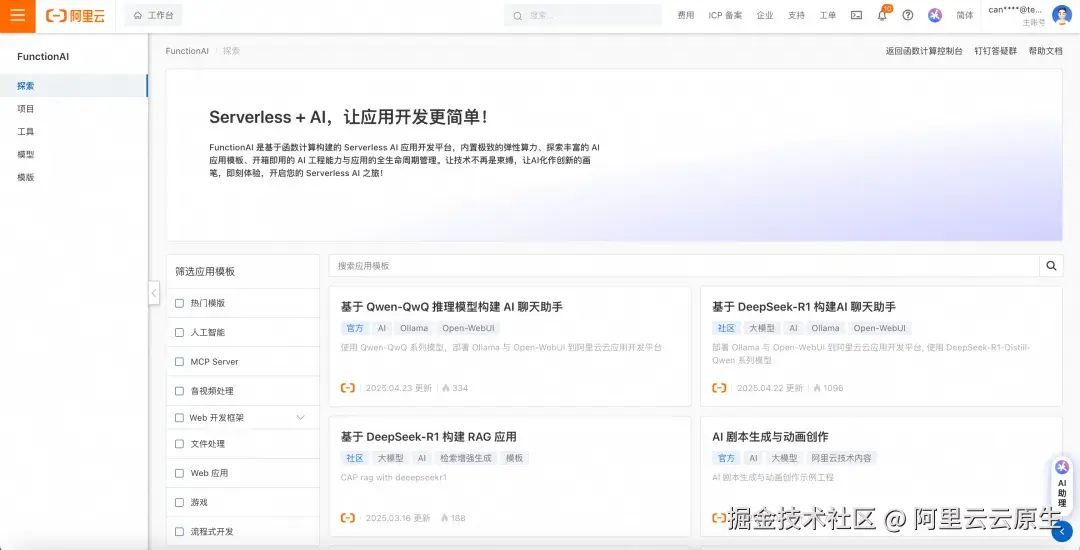Check the 热门模版 filter
The image size is (1080, 550).
click(180, 303)
